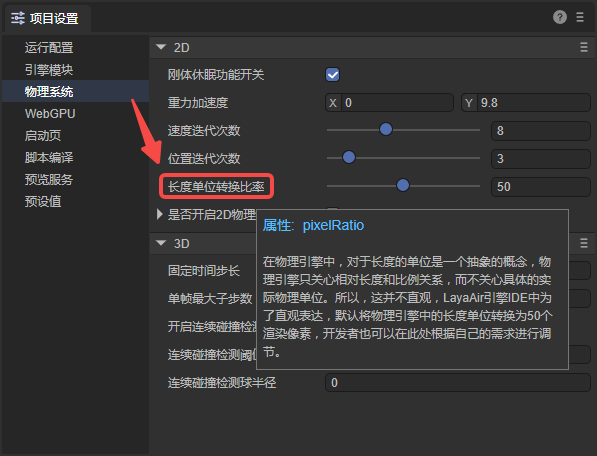Open the panel menu beside the help icon
This screenshot has height=456, width=597.
tap(580, 17)
